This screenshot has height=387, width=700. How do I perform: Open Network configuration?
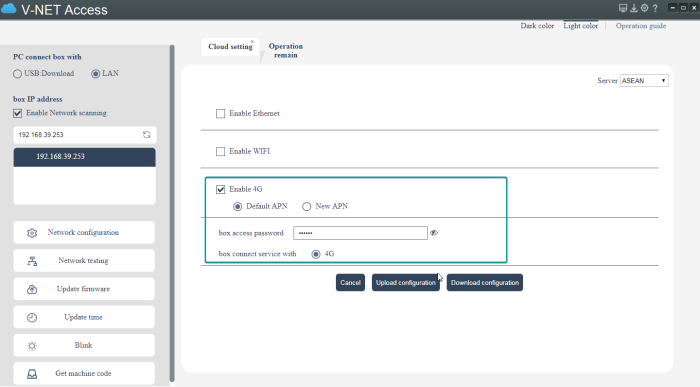[x=84, y=233]
